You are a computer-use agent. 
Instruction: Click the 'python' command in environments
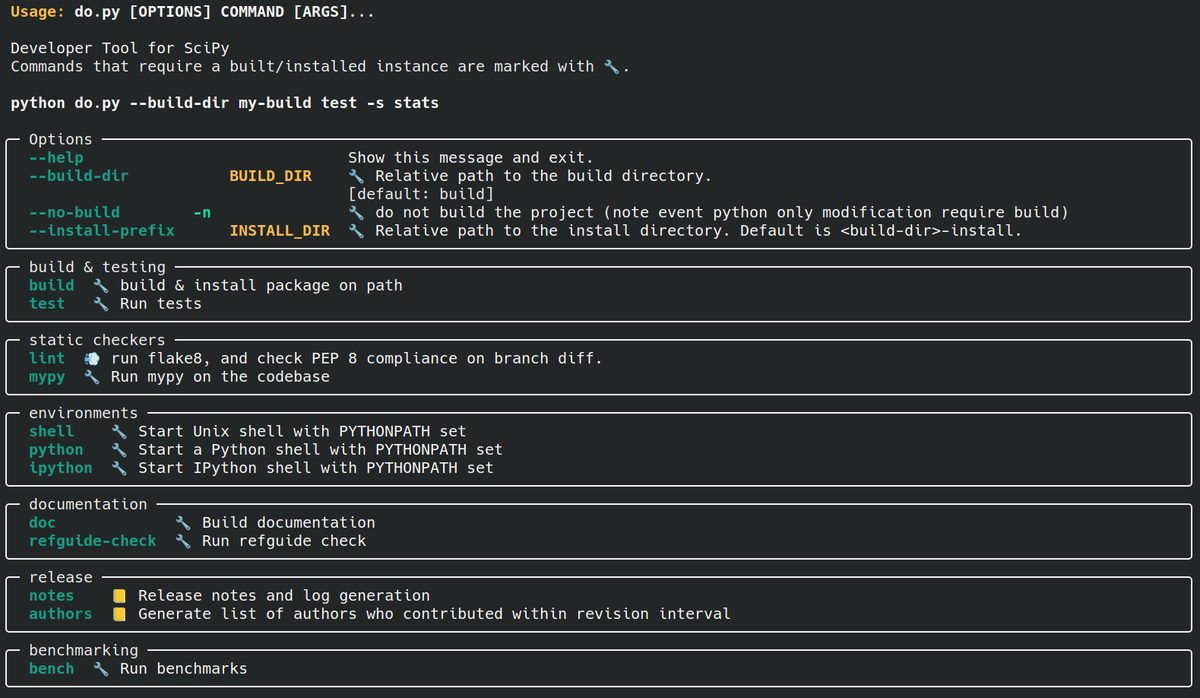(x=56, y=450)
